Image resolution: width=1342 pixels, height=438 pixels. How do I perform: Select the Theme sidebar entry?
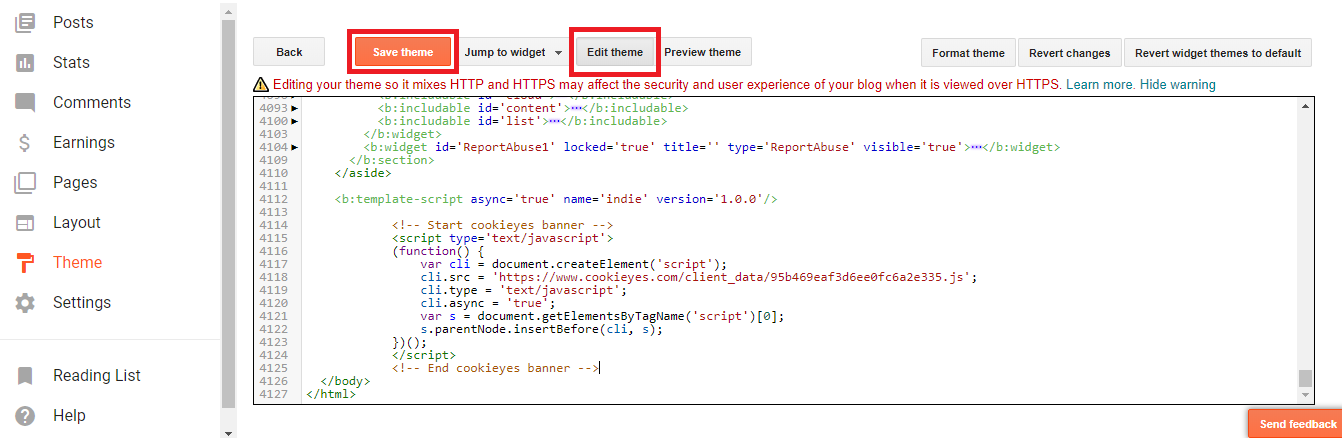point(78,262)
